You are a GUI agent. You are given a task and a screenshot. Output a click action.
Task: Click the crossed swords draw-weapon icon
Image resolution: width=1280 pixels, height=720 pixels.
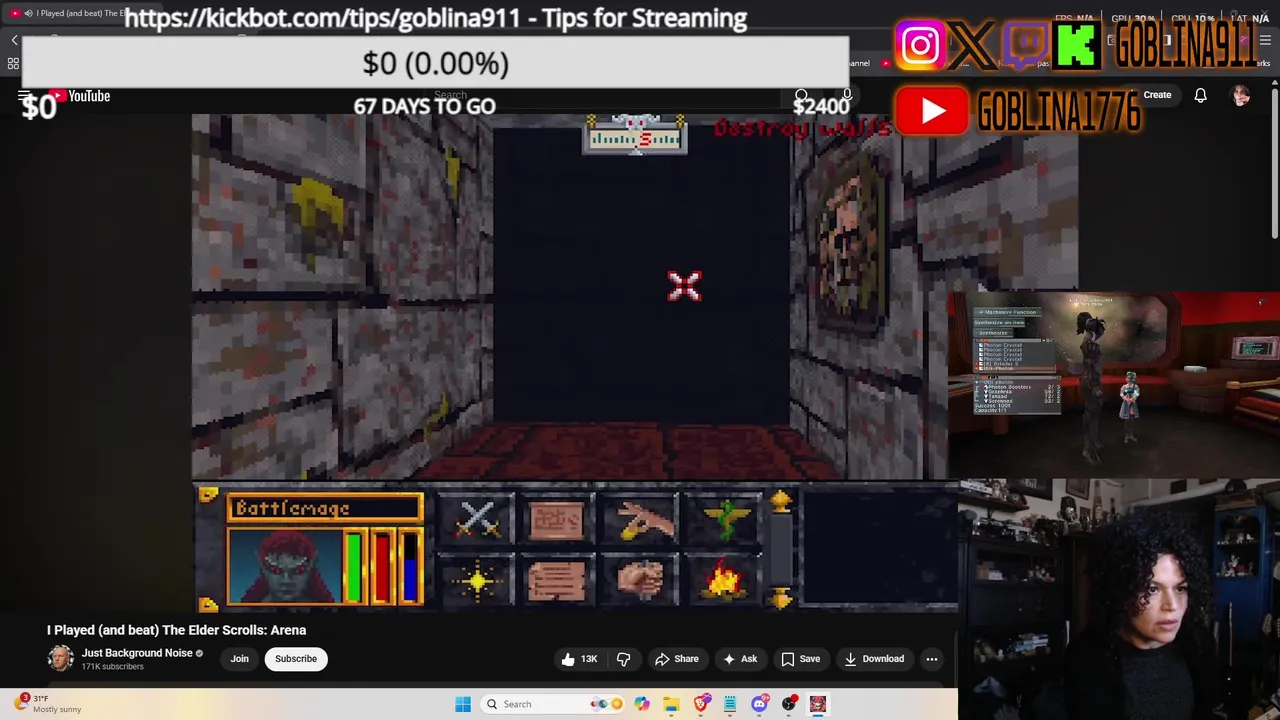click(476, 520)
